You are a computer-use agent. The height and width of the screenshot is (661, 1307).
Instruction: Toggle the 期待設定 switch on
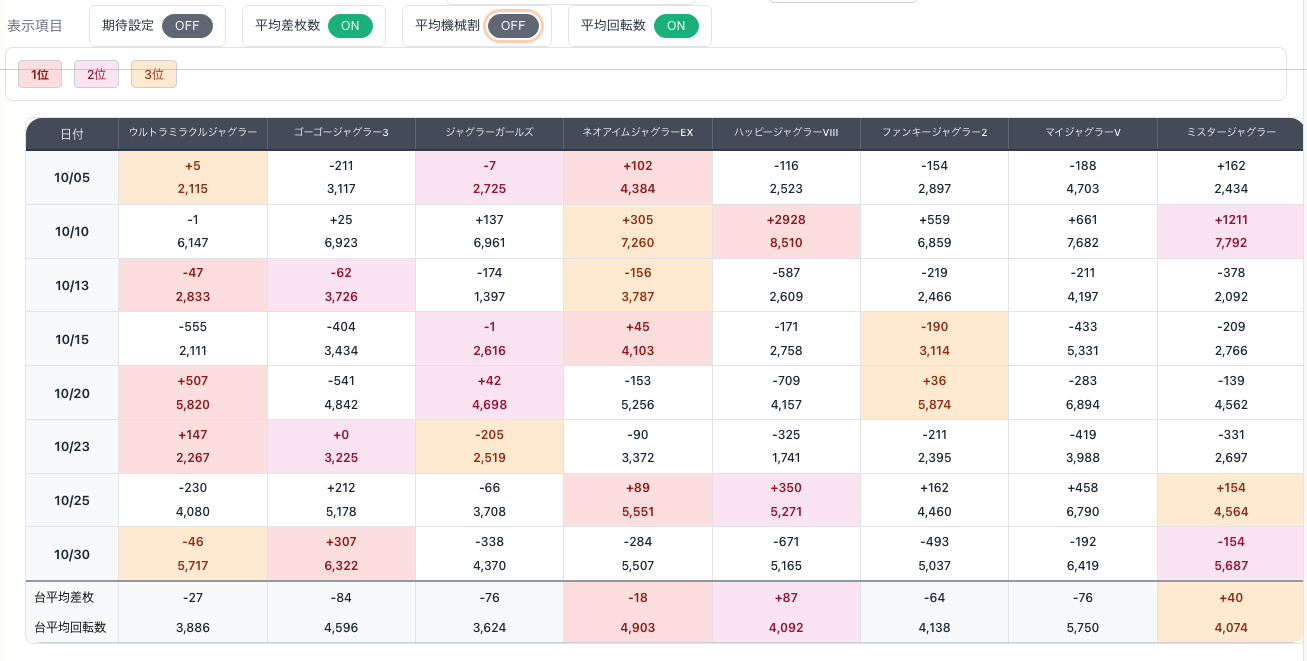point(187,26)
